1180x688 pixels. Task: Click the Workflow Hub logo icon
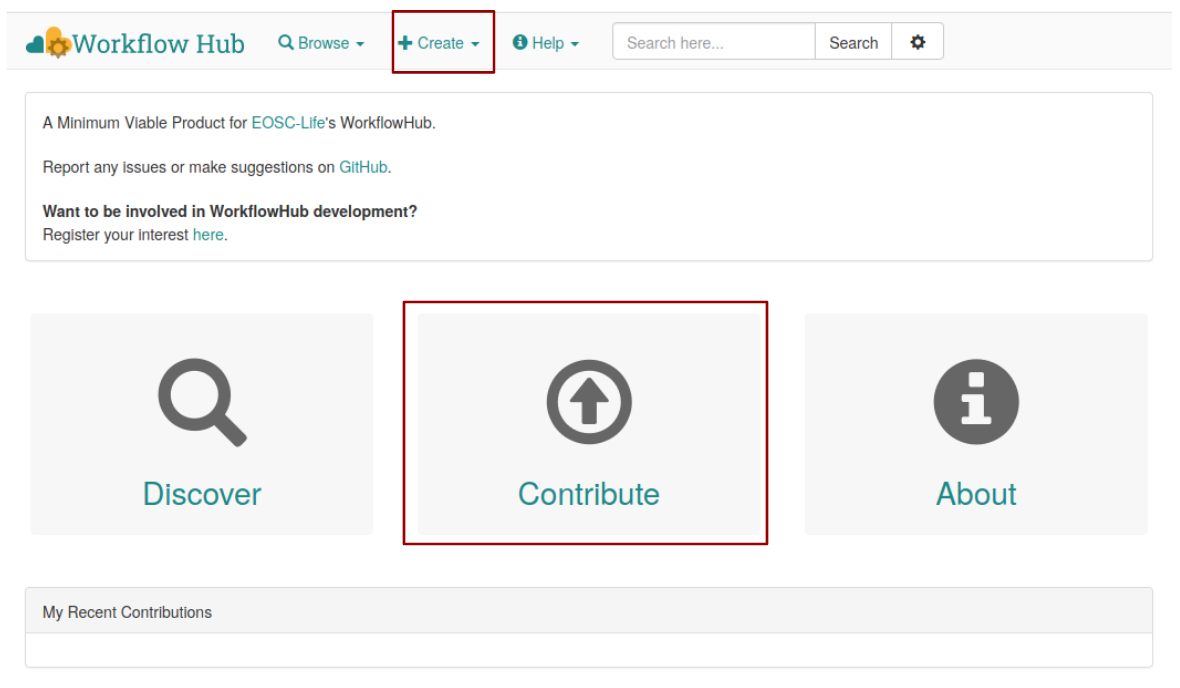(48, 43)
